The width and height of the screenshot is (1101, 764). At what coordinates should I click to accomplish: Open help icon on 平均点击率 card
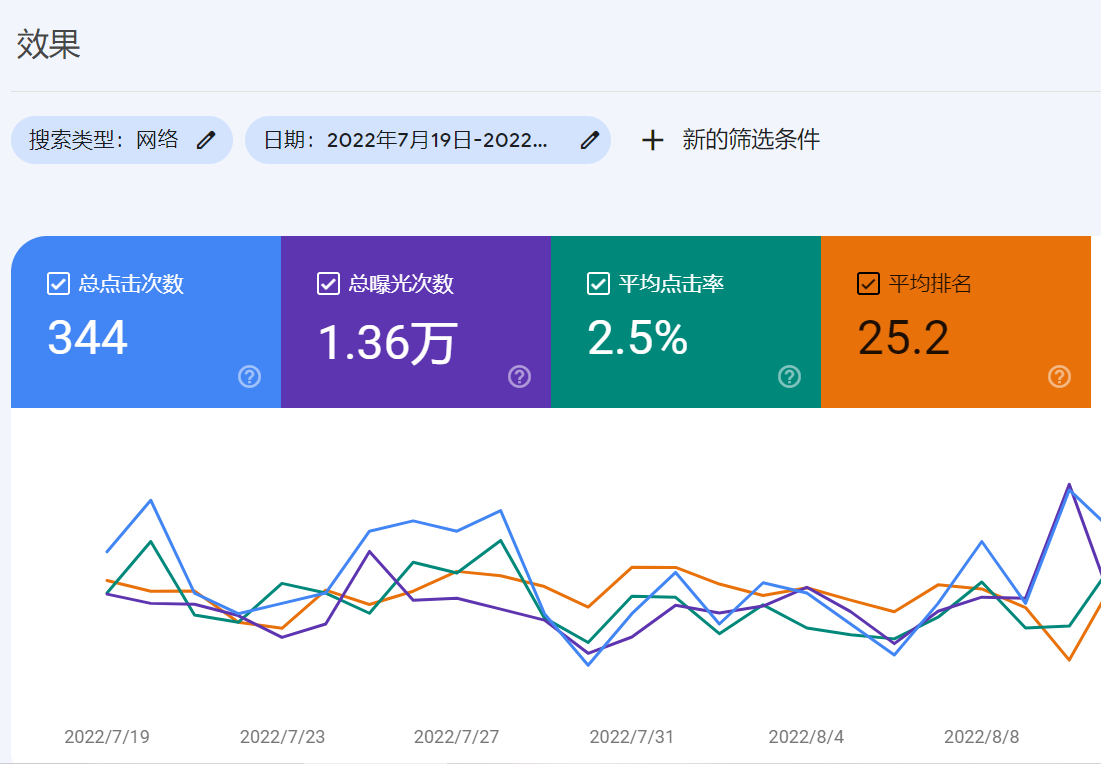(x=789, y=376)
